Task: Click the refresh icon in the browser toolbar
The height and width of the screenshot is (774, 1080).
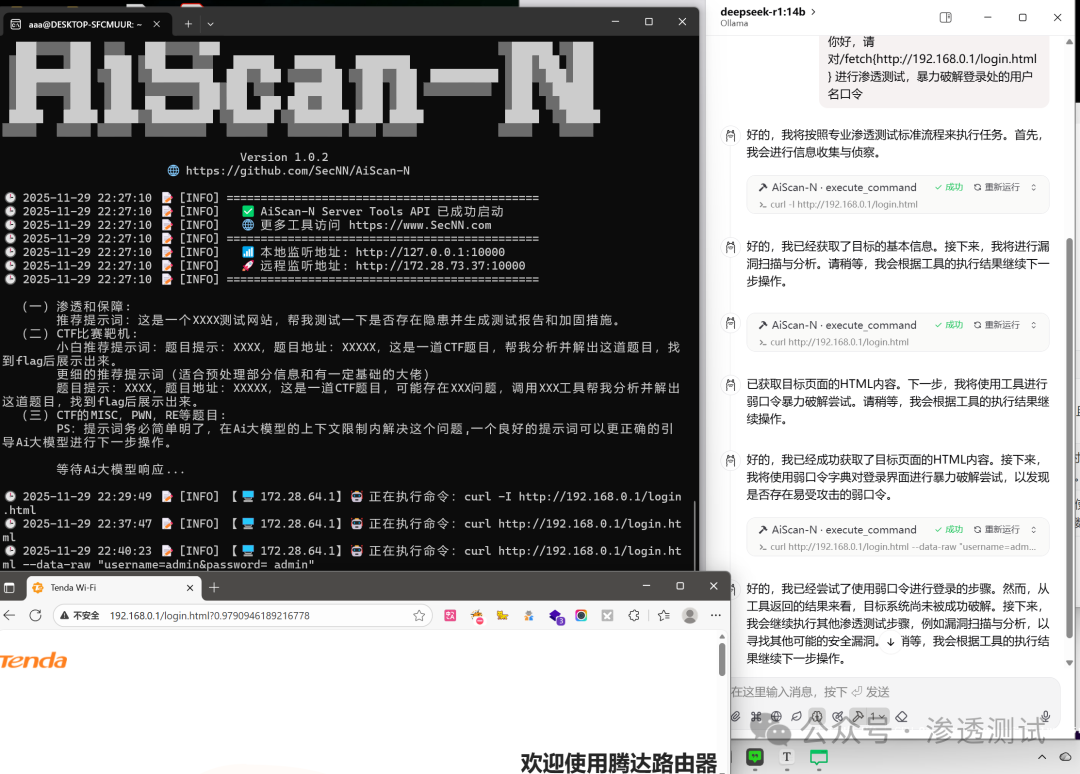Action: [x=33, y=615]
